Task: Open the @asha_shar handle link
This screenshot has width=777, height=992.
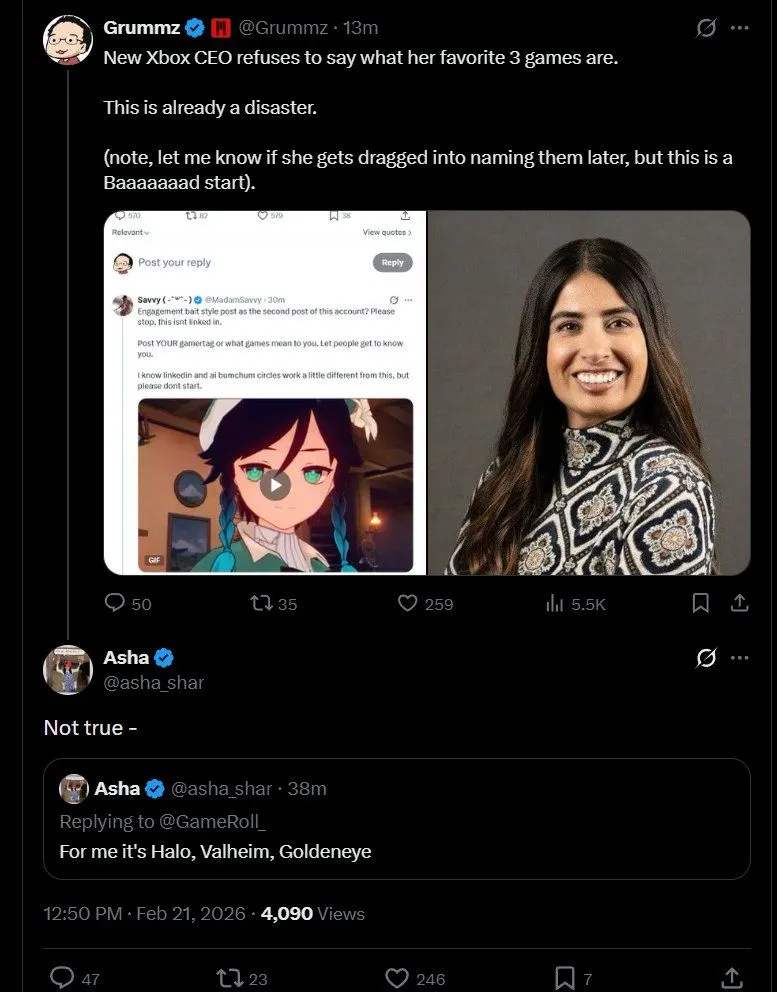Action: click(154, 682)
